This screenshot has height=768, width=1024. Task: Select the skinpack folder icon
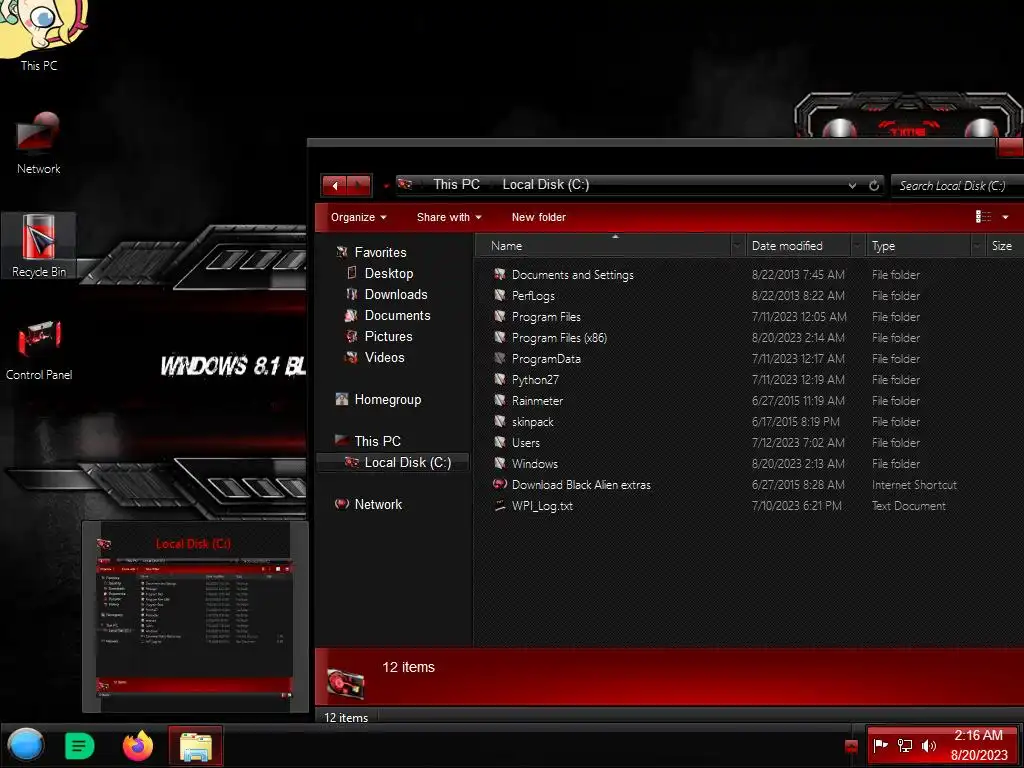500,421
